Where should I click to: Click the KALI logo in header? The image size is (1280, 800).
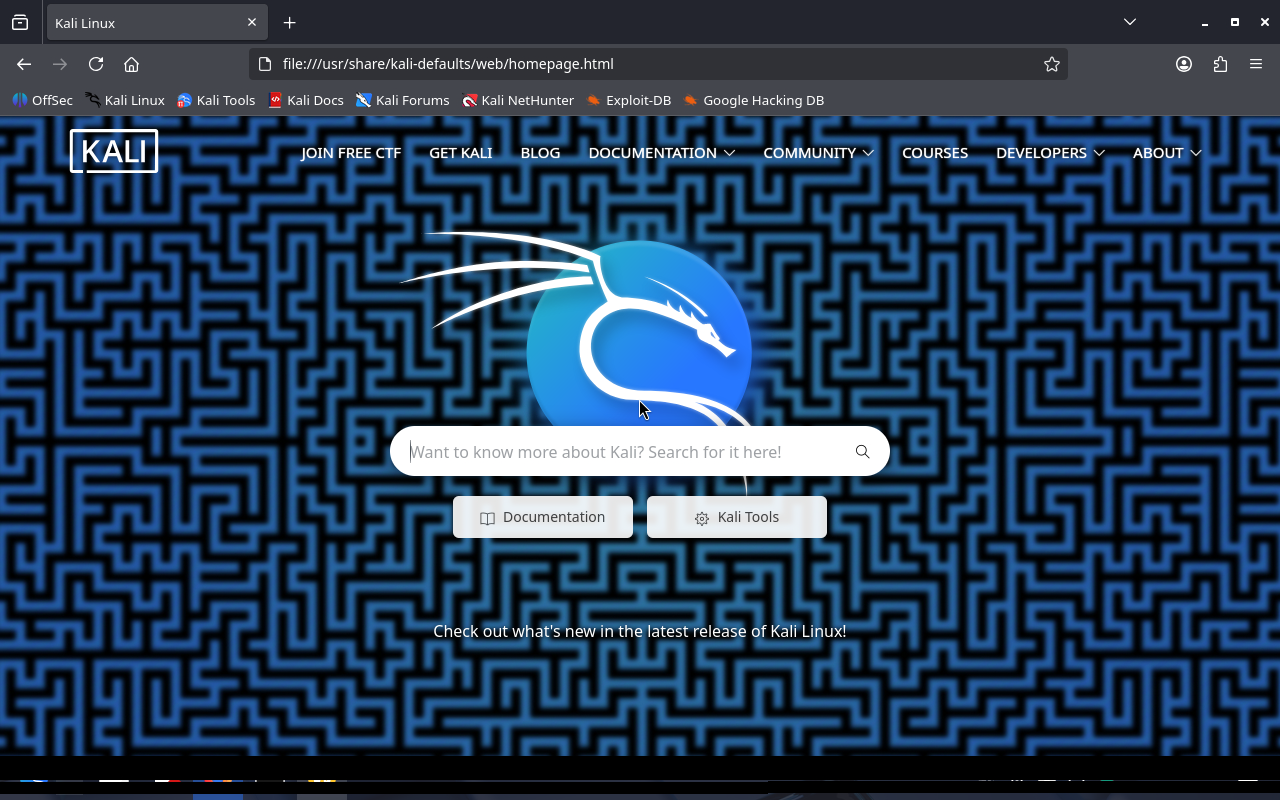point(114,152)
